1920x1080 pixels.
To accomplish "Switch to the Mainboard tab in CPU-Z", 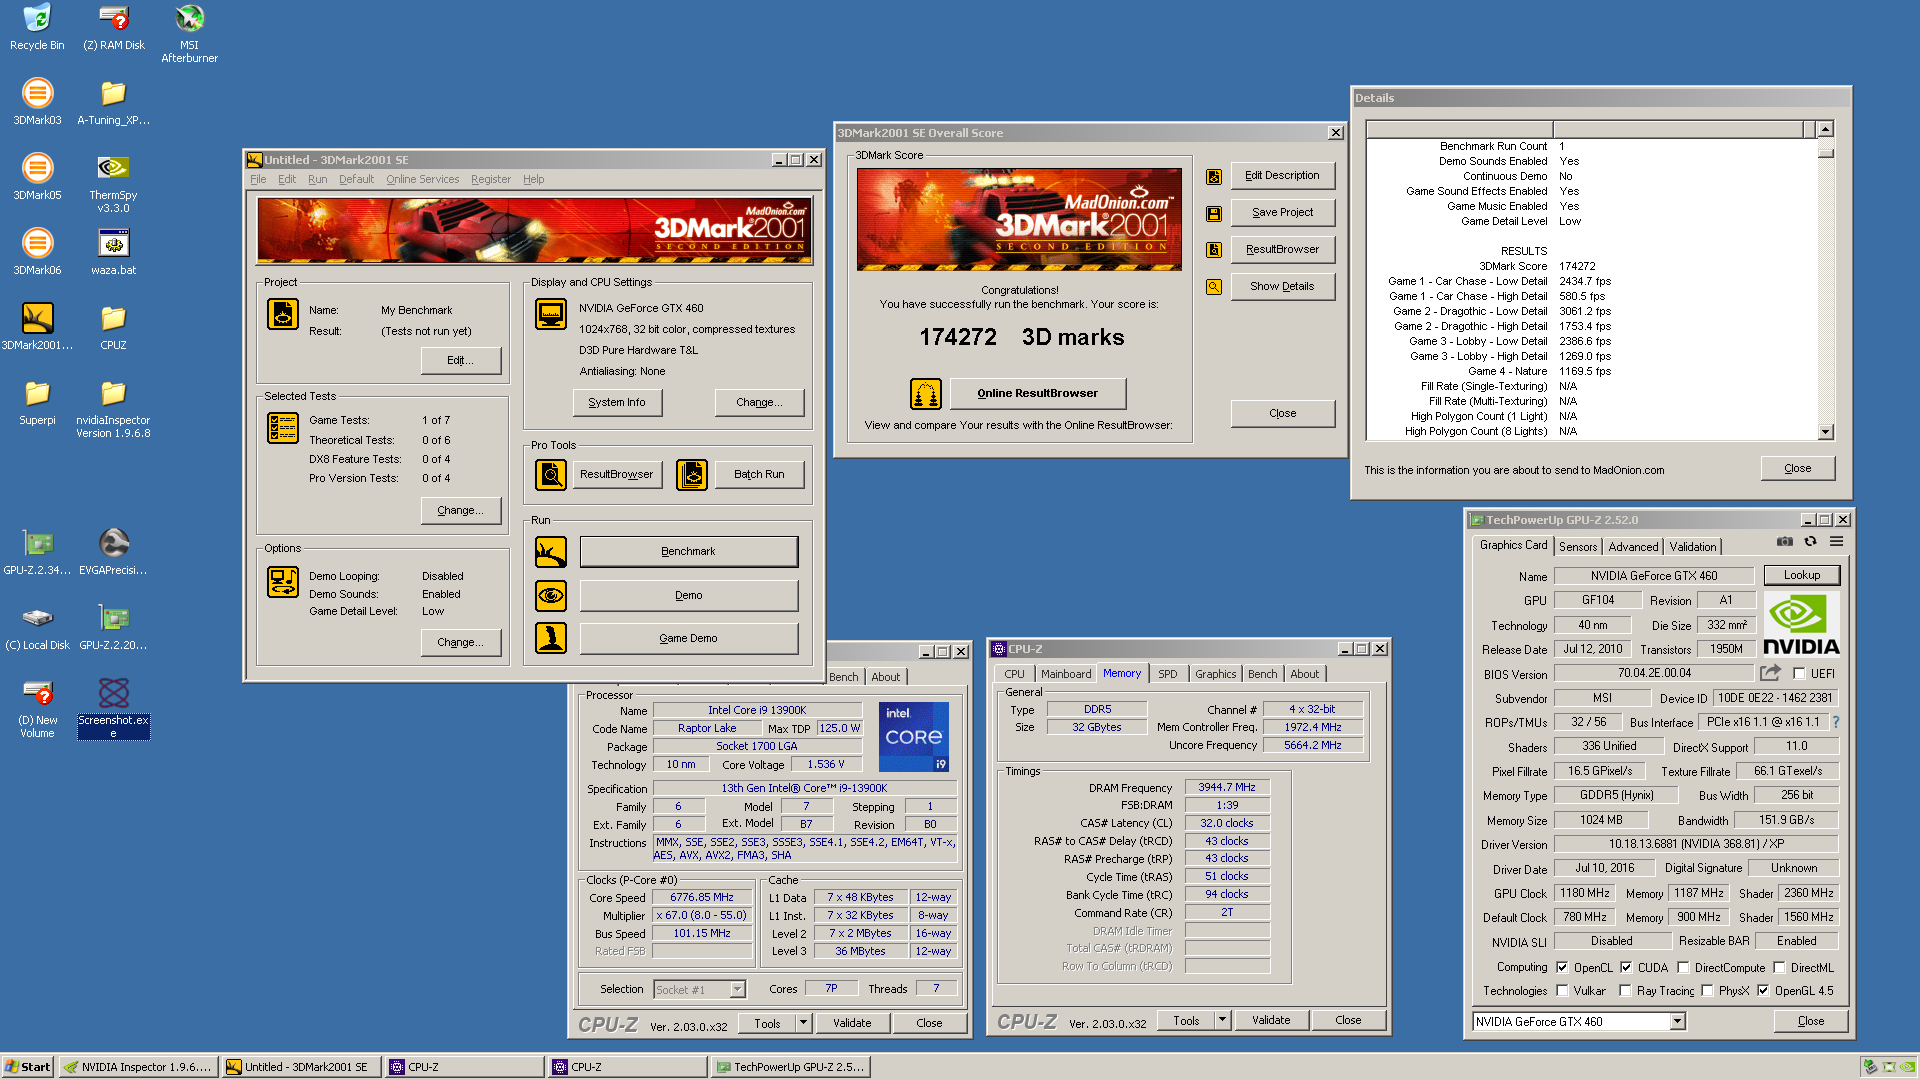I will click(x=1065, y=674).
